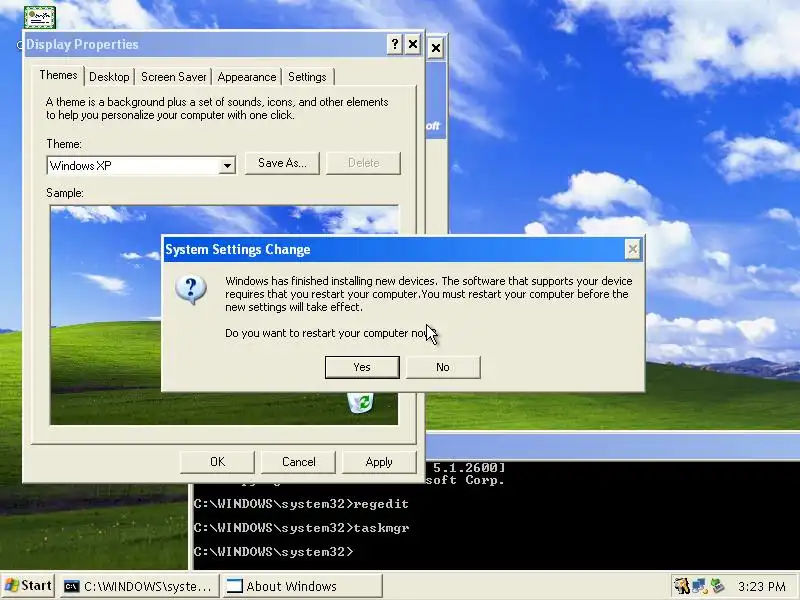
Task: Close the System Settings Change dialog
Action: pos(633,249)
